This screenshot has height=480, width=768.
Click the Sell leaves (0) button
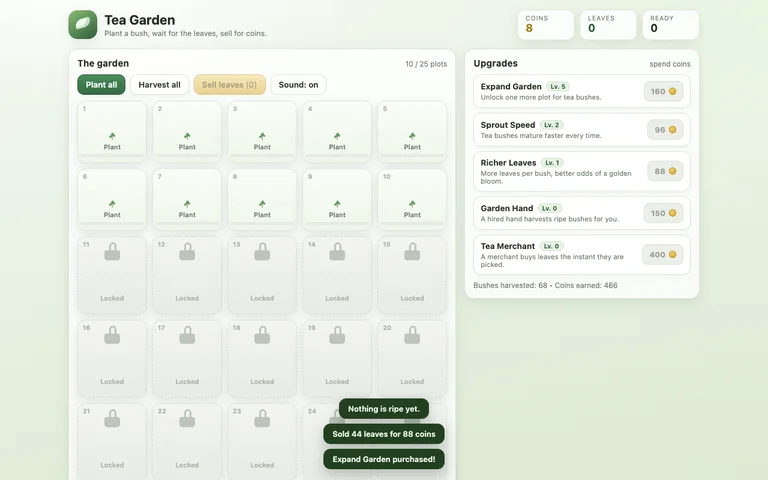coord(229,85)
